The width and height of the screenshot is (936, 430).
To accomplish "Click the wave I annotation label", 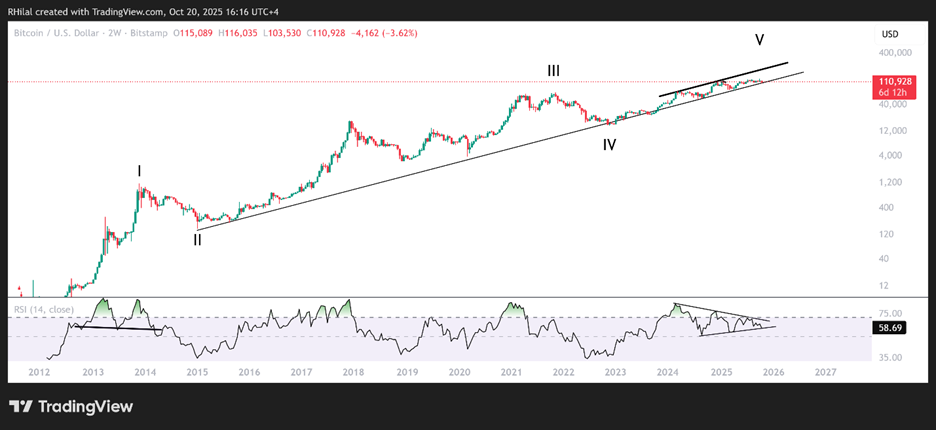I will tap(139, 172).
